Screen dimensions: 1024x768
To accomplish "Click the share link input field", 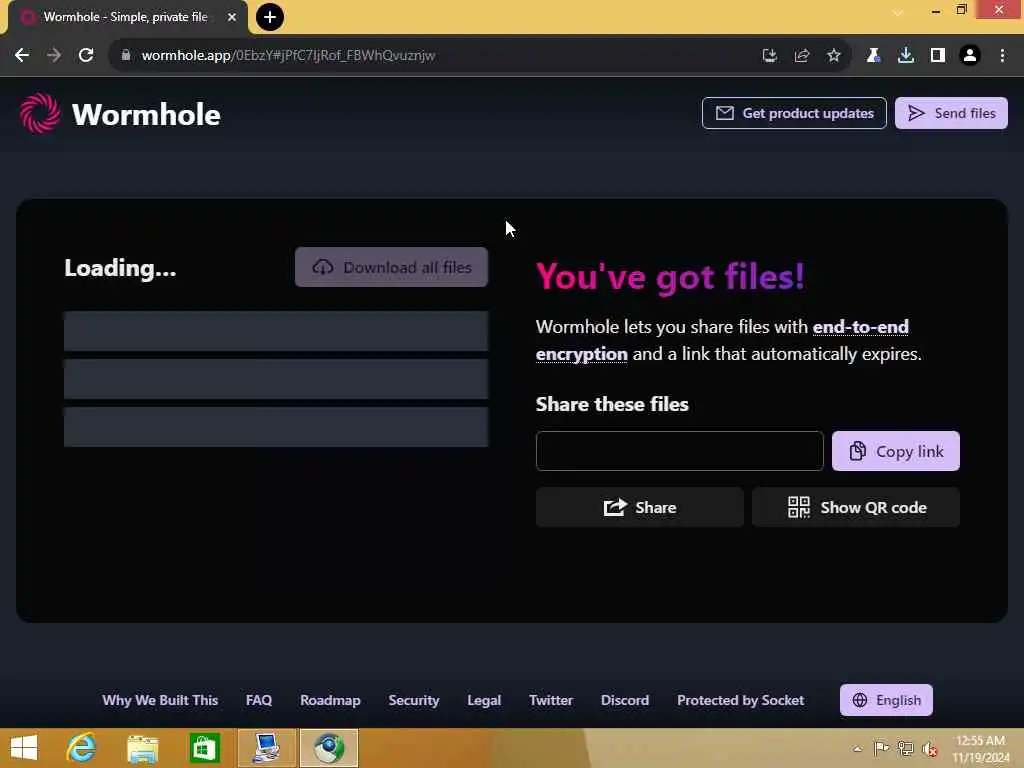I will [679, 451].
